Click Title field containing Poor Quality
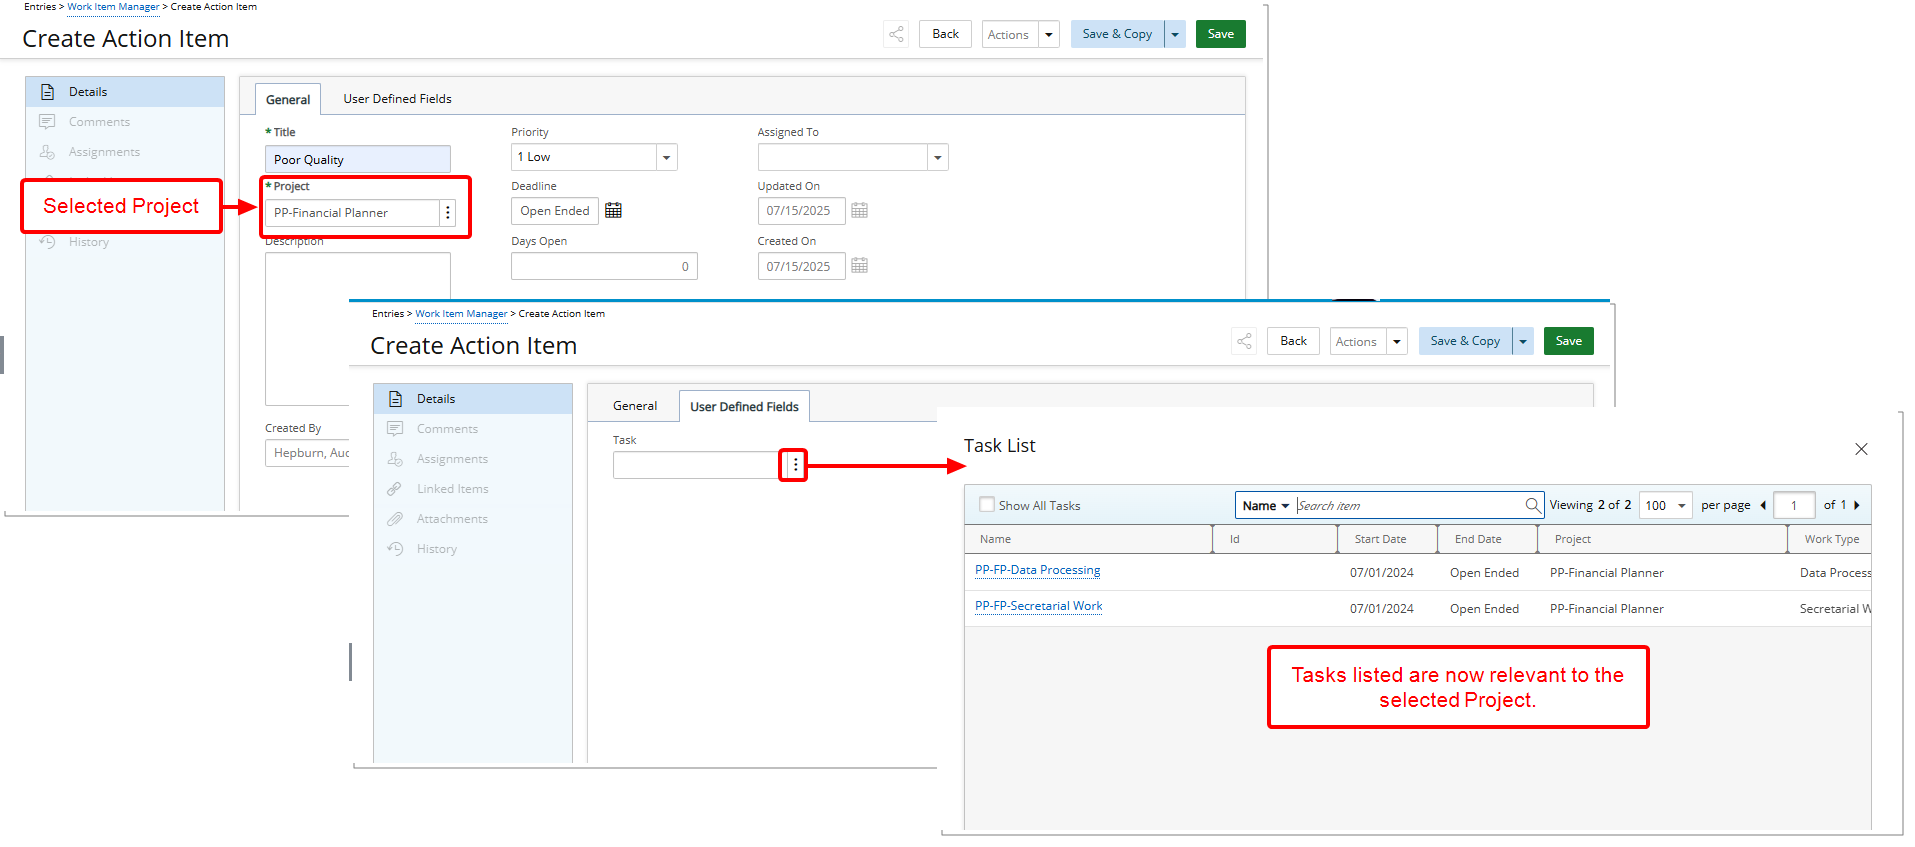The width and height of the screenshot is (1915, 847). (x=357, y=159)
